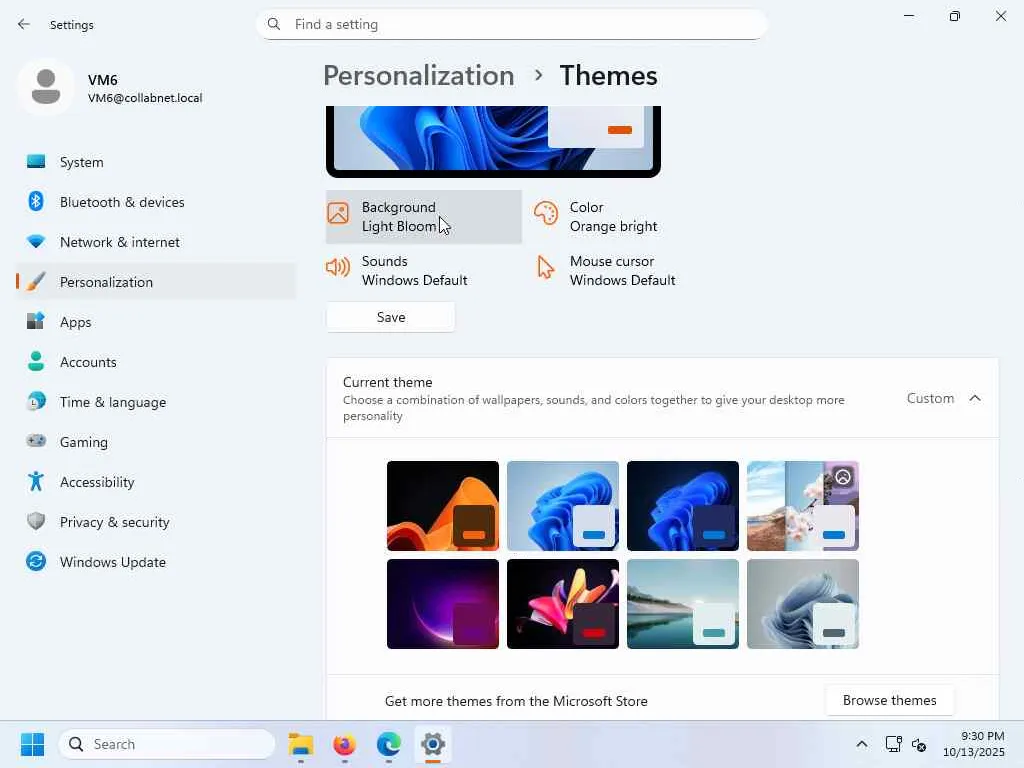Image resolution: width=1024 pixels, height=768 pixels.
Task: Click the Settings gear taskbar icon
Action: [432, 744]
